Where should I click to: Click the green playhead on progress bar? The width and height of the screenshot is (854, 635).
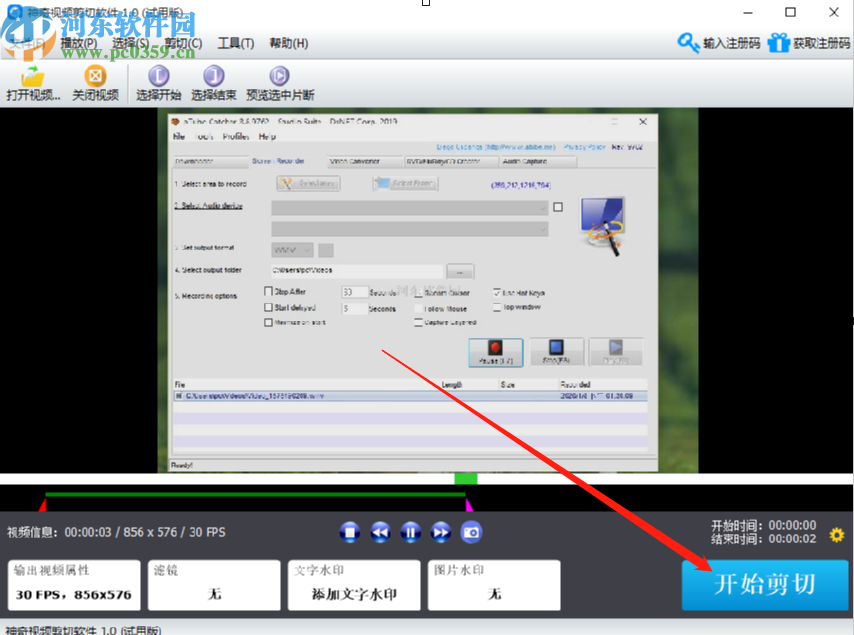tap(466, 479)
